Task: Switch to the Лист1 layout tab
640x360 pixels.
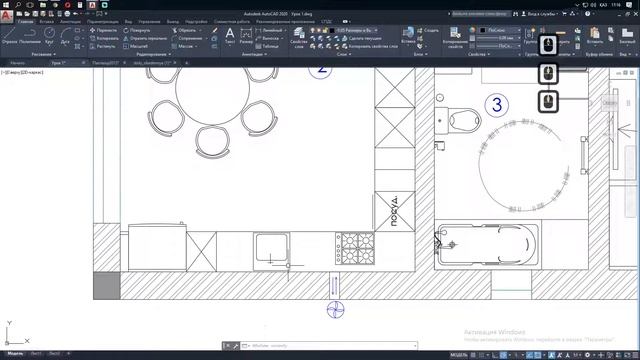Action: coord(36,354)
